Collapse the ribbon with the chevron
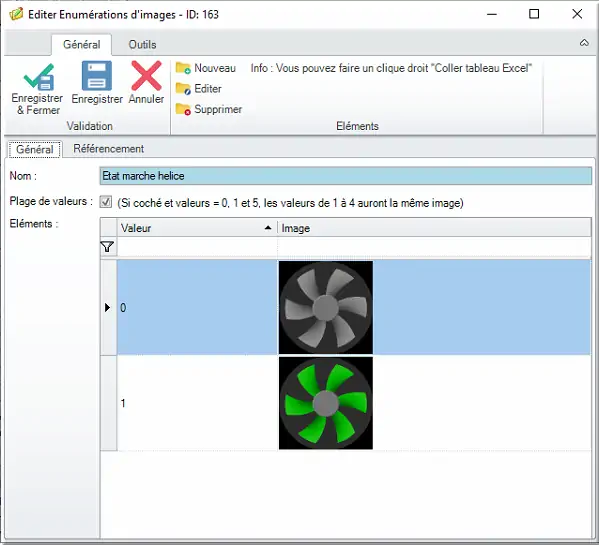This screenshot has height=545, width=599. pyautogui.click(x=584, y=43)
